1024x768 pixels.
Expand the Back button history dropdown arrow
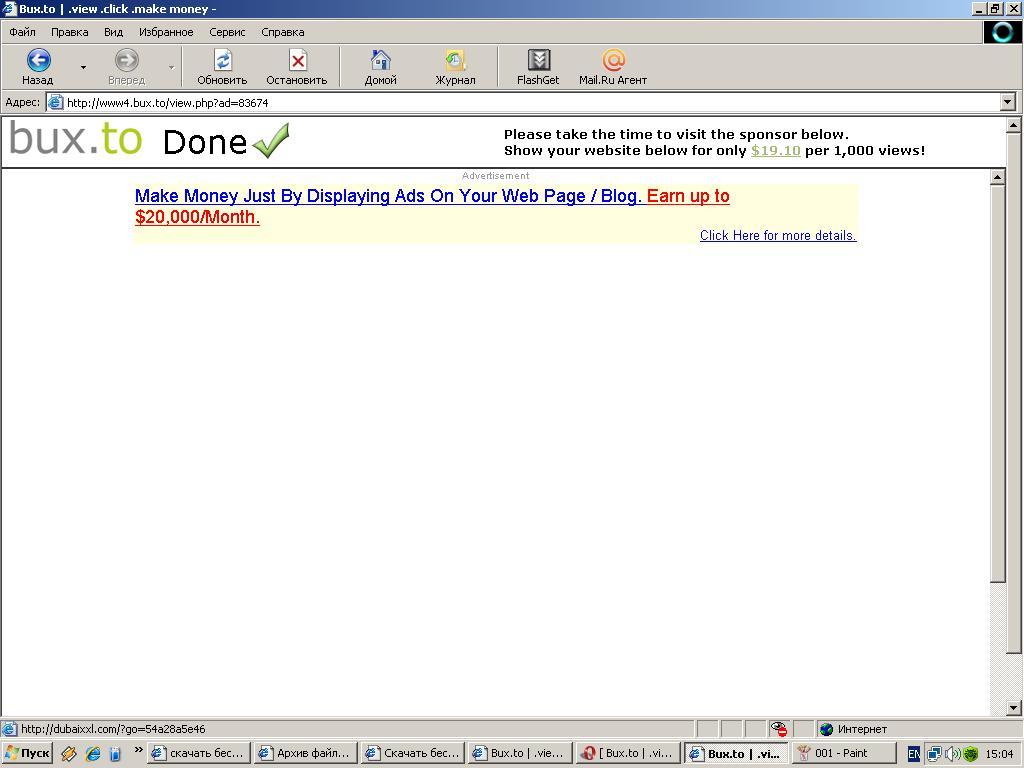[83, 67]
